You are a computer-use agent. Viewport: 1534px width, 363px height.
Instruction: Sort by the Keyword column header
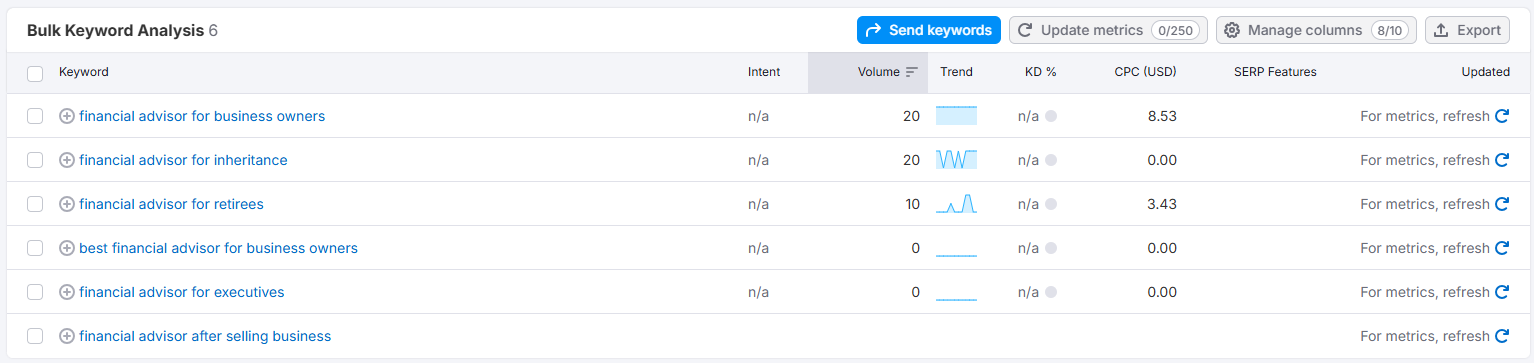click(84, 72)
